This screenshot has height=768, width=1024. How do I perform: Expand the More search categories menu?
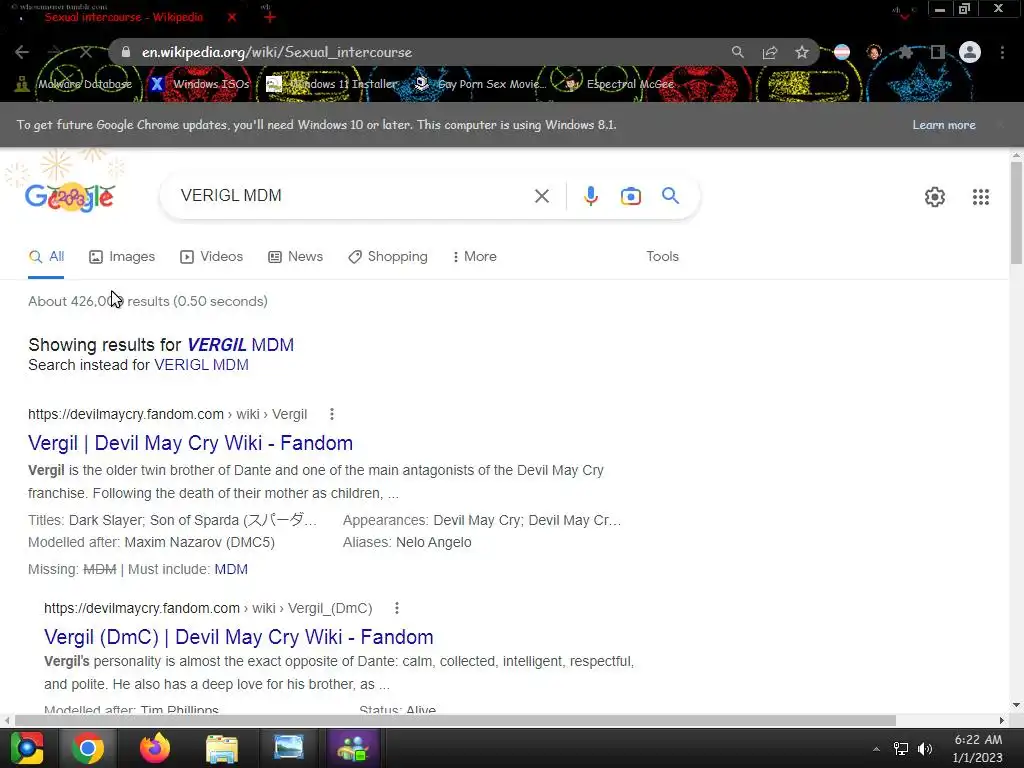click(x=475, y=257)
